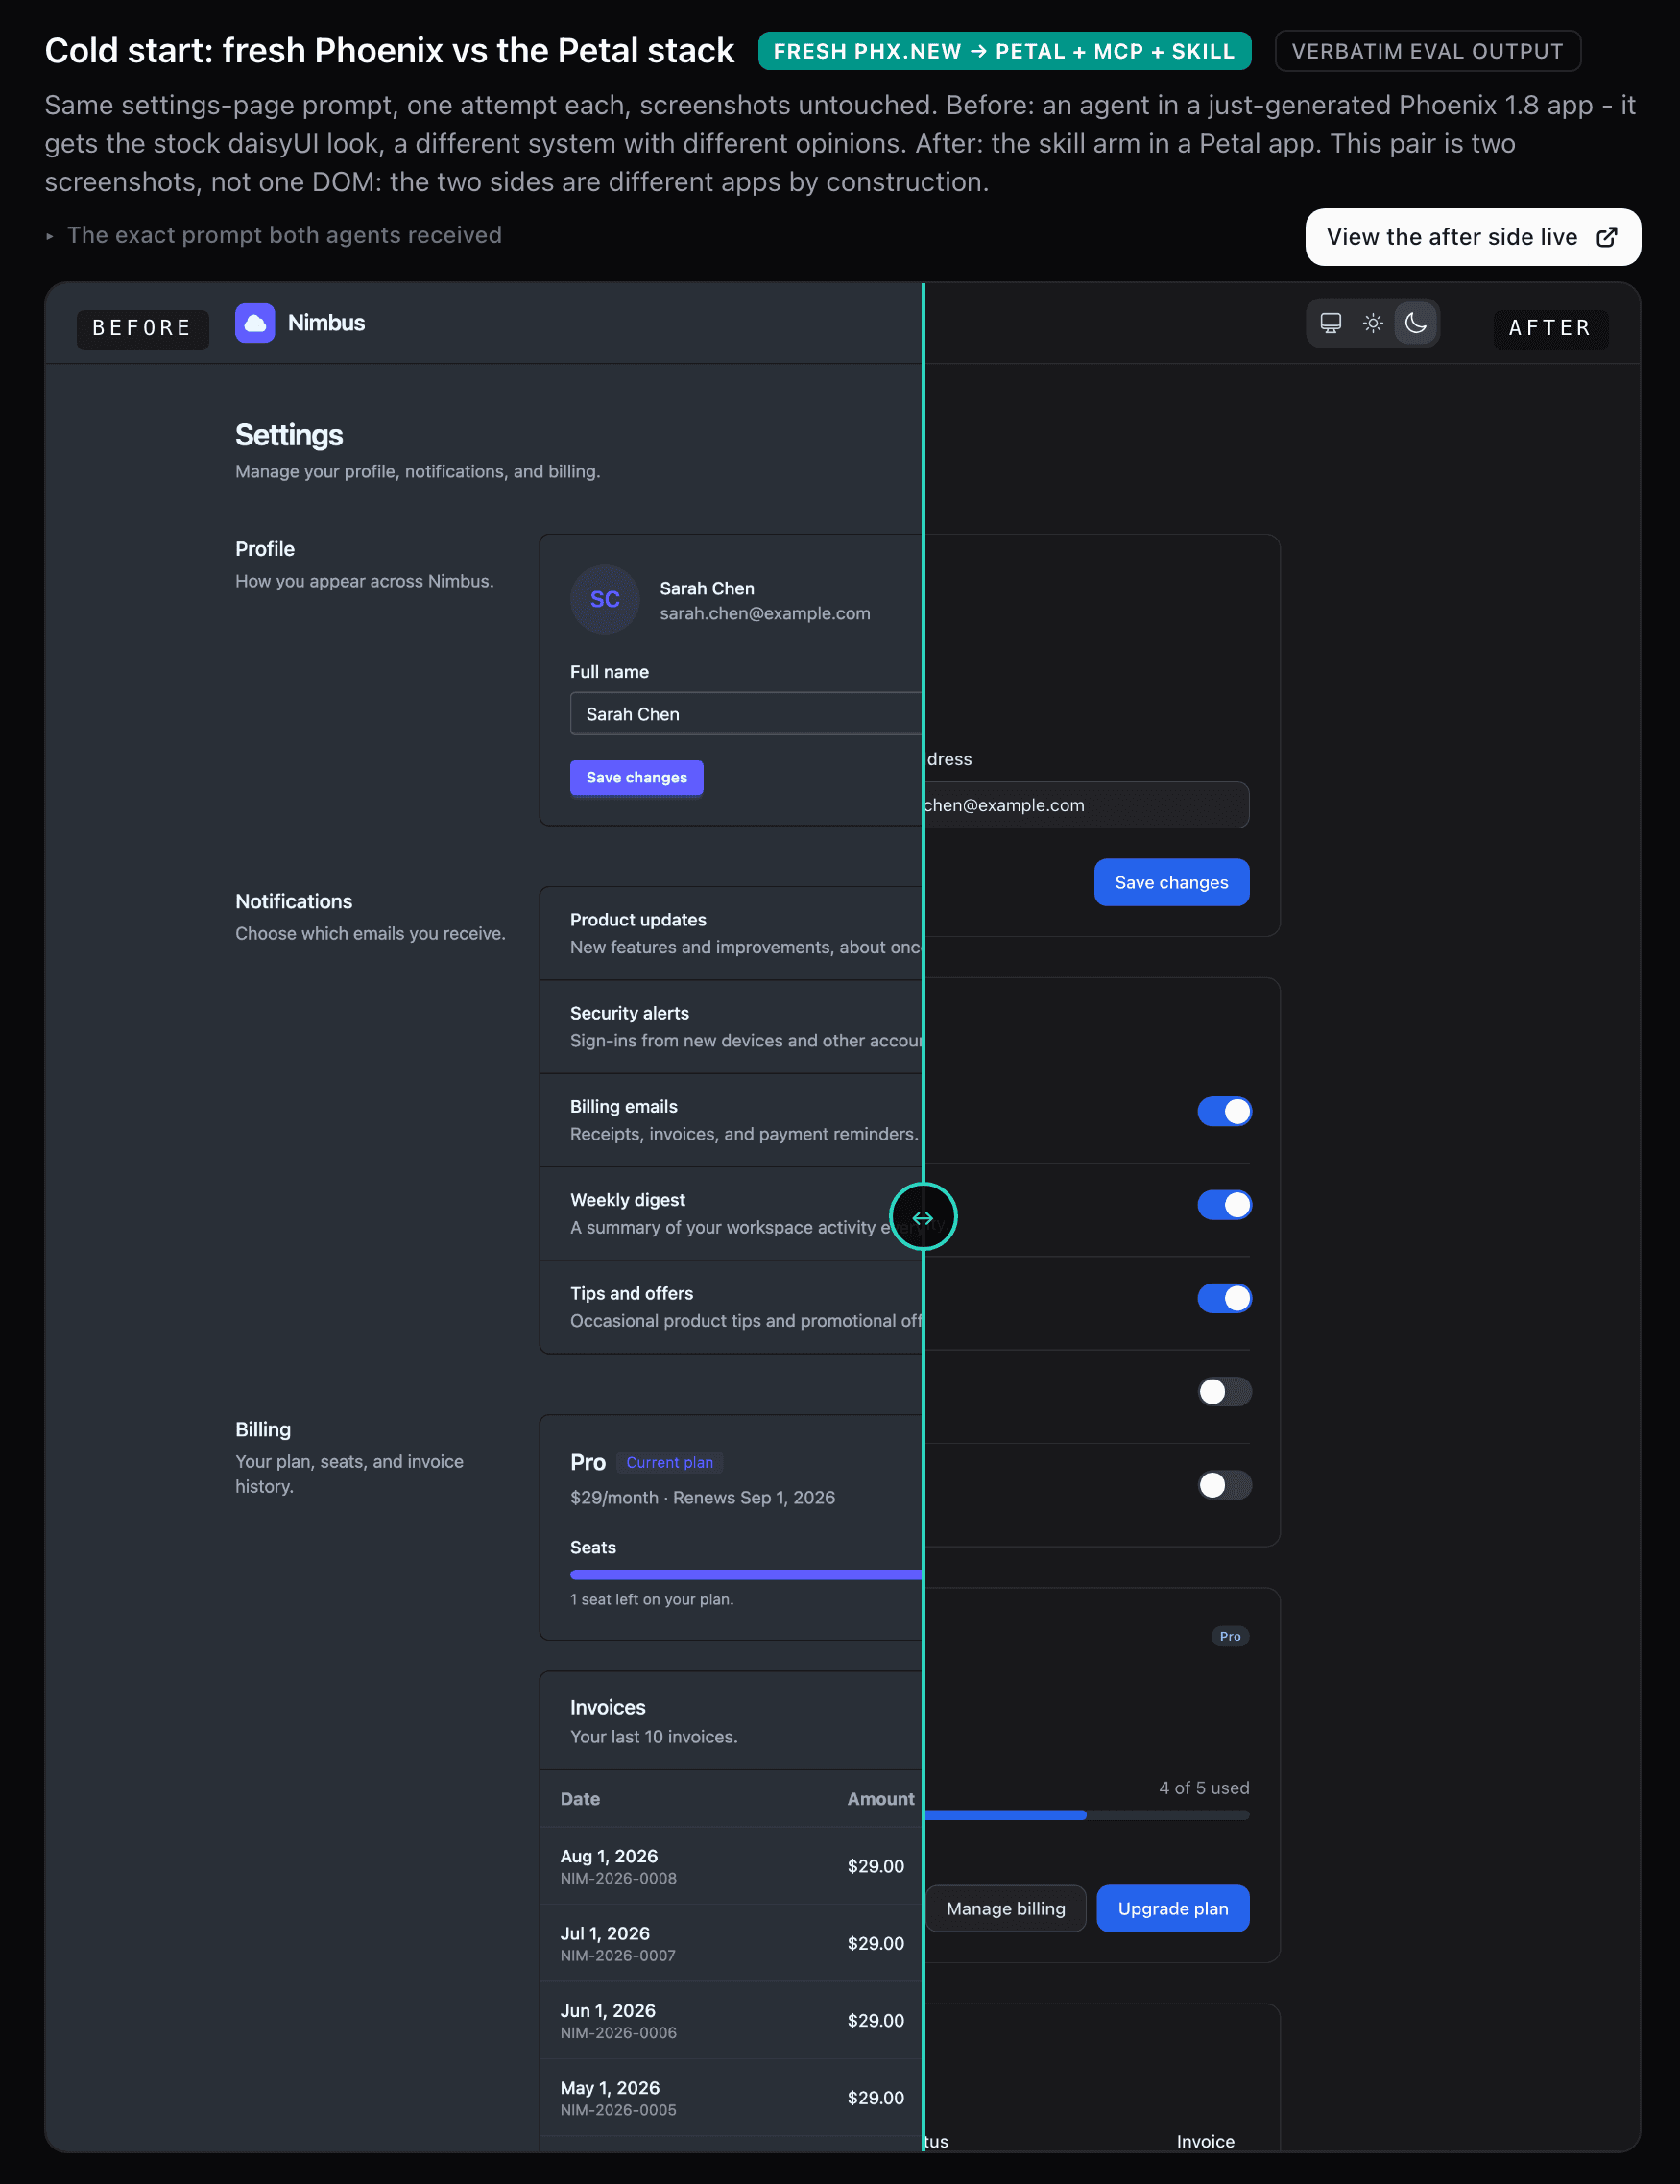The width and height of the screenshot is (1680, 2184).
Task: Turn off the third enabled blue toggle
Action: pyautogui.click(x=1224, y=1298)
